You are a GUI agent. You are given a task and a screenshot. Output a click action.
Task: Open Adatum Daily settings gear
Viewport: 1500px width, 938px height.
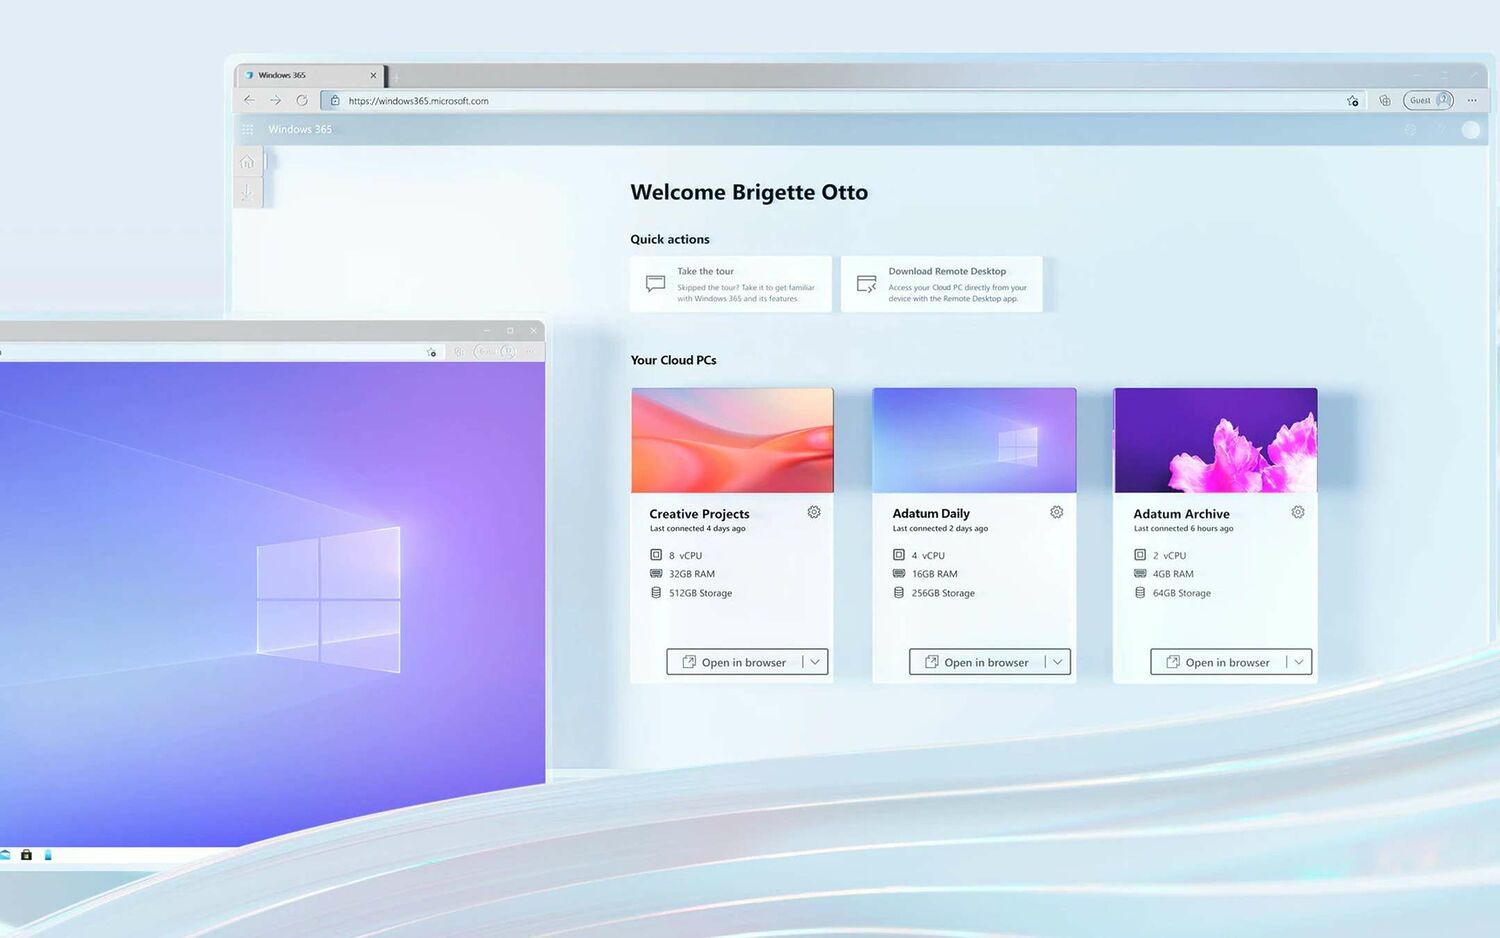click(1057, 512)
